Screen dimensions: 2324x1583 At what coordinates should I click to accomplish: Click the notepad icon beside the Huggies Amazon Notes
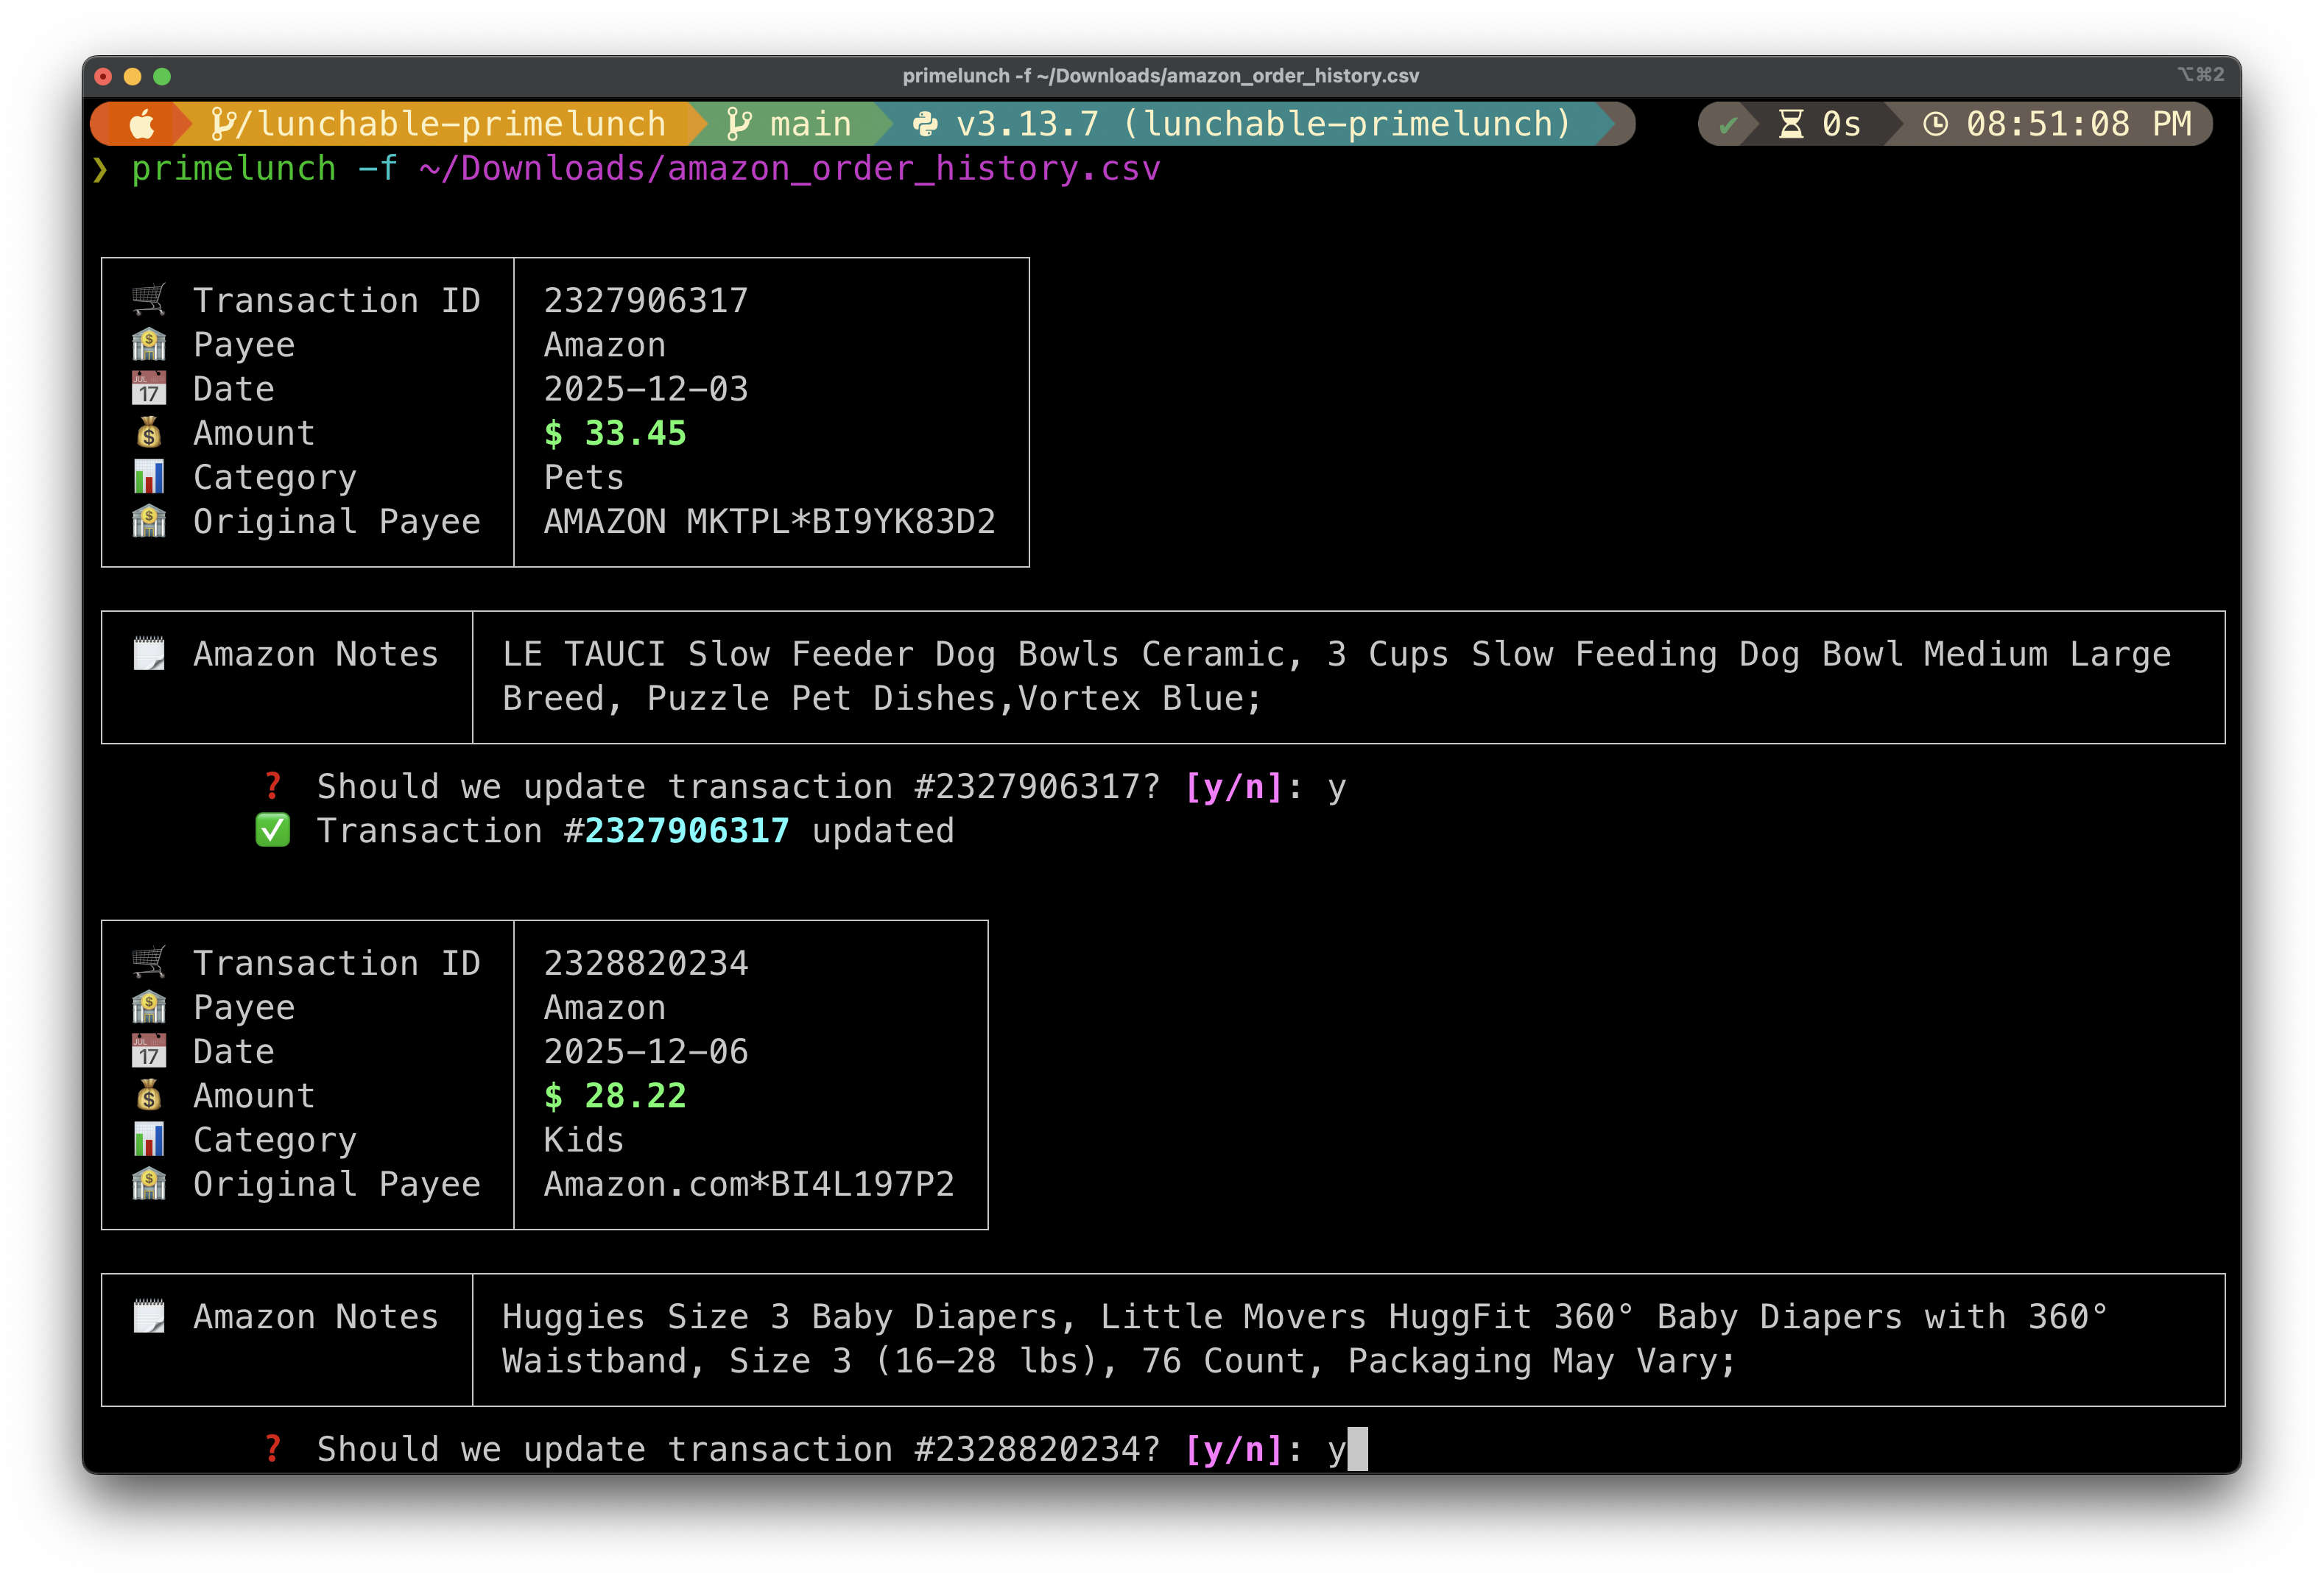point(149,1316)
